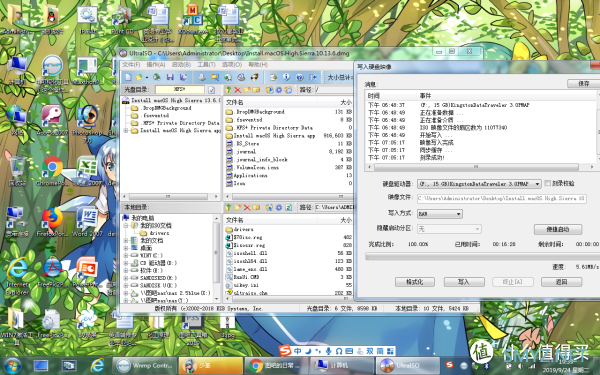Click the 映像文件 path input field
The width and height of the screenshot is (600, 375).
502,198
